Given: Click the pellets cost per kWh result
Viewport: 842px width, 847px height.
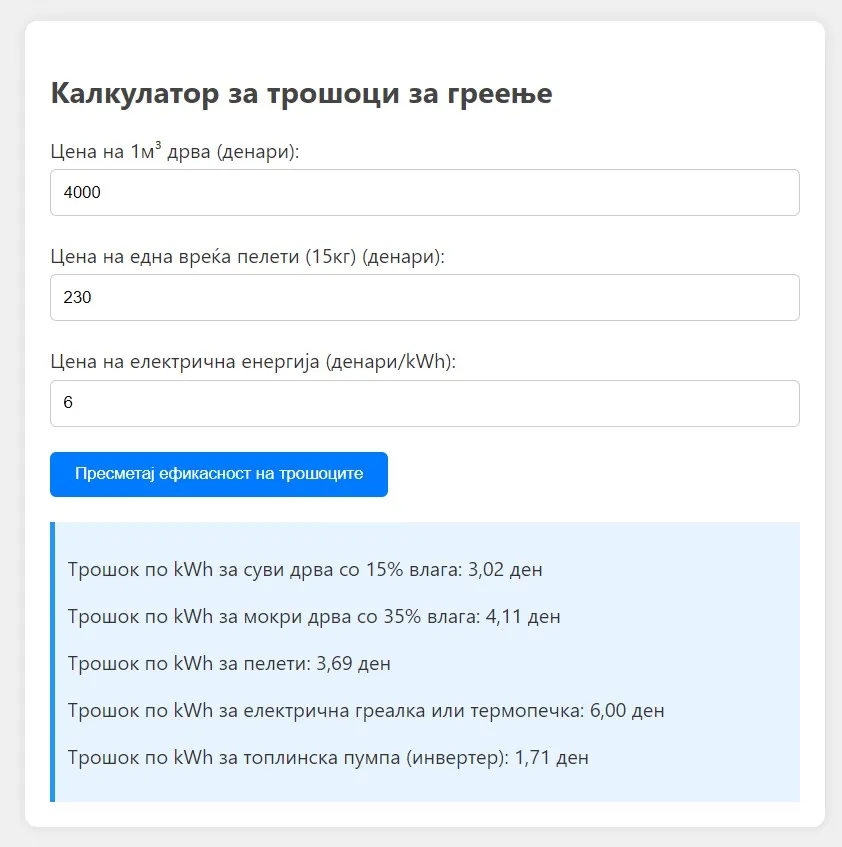Looking at the screenshot, I should click(x=229, y=663).
